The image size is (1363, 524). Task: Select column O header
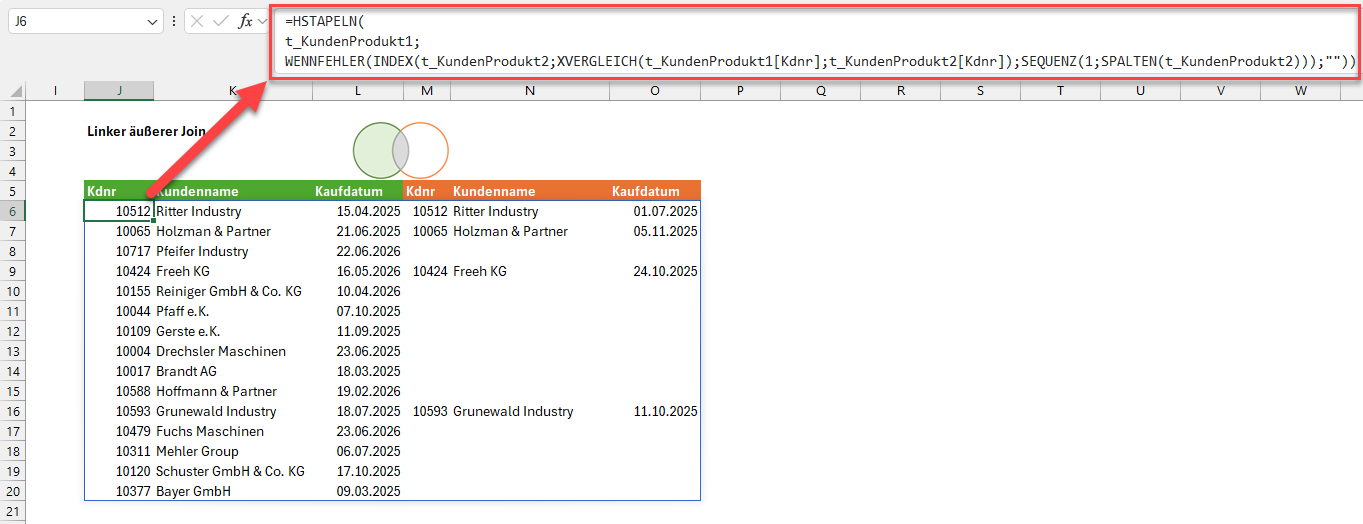655,91
